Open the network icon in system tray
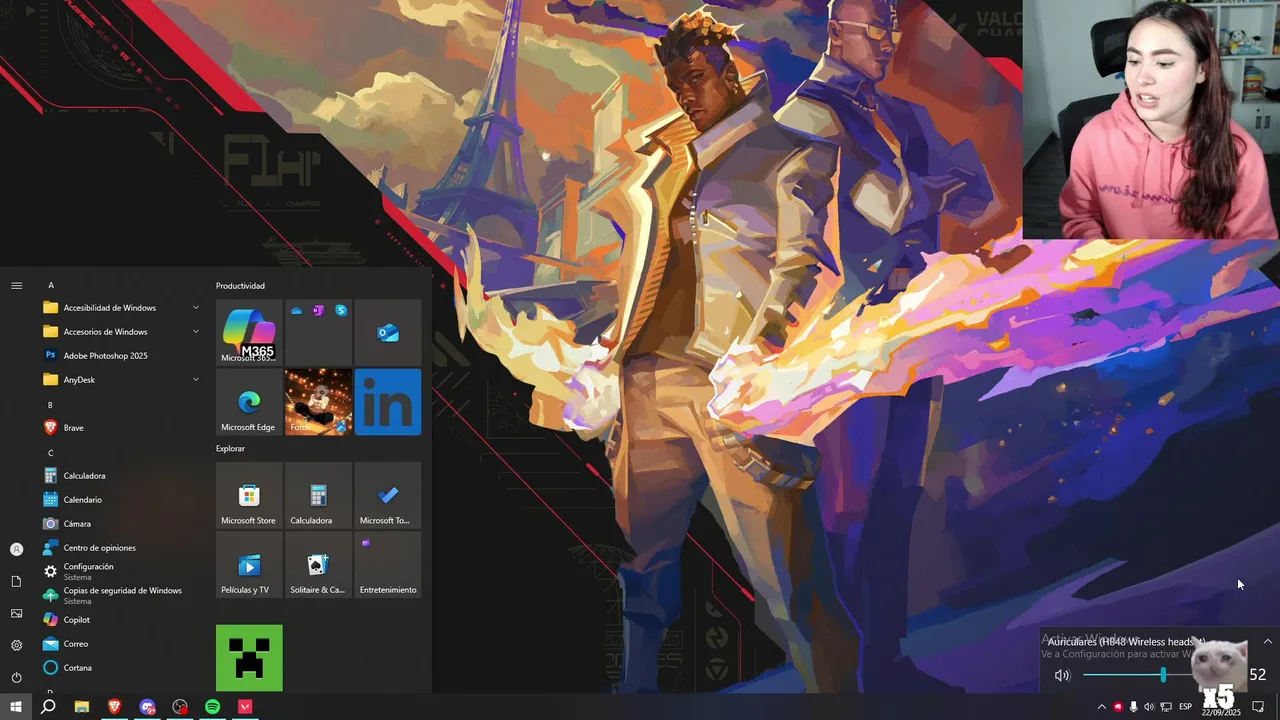Image resolution: width=1280 pixels, height=720 pixels. pos(1165,707)
